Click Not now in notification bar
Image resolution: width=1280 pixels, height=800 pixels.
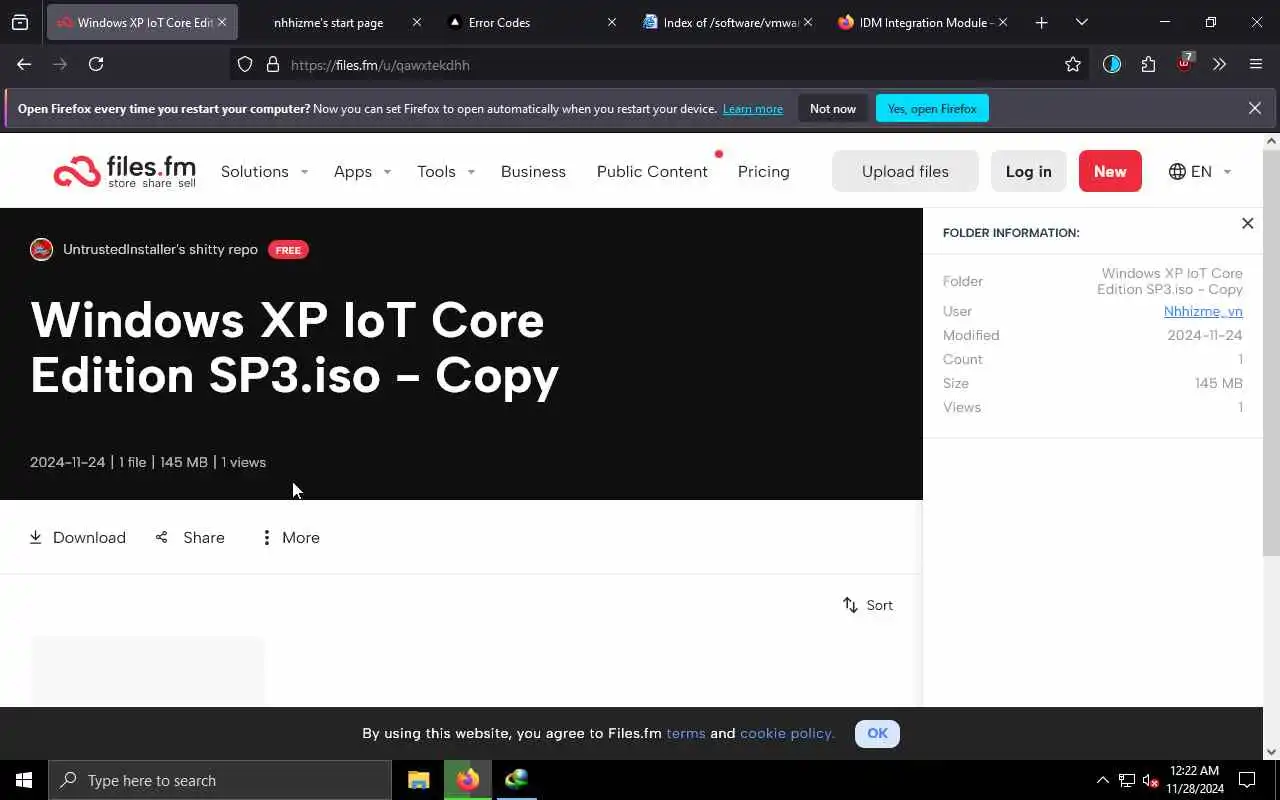pyautogui.click(x=833, y=108)
